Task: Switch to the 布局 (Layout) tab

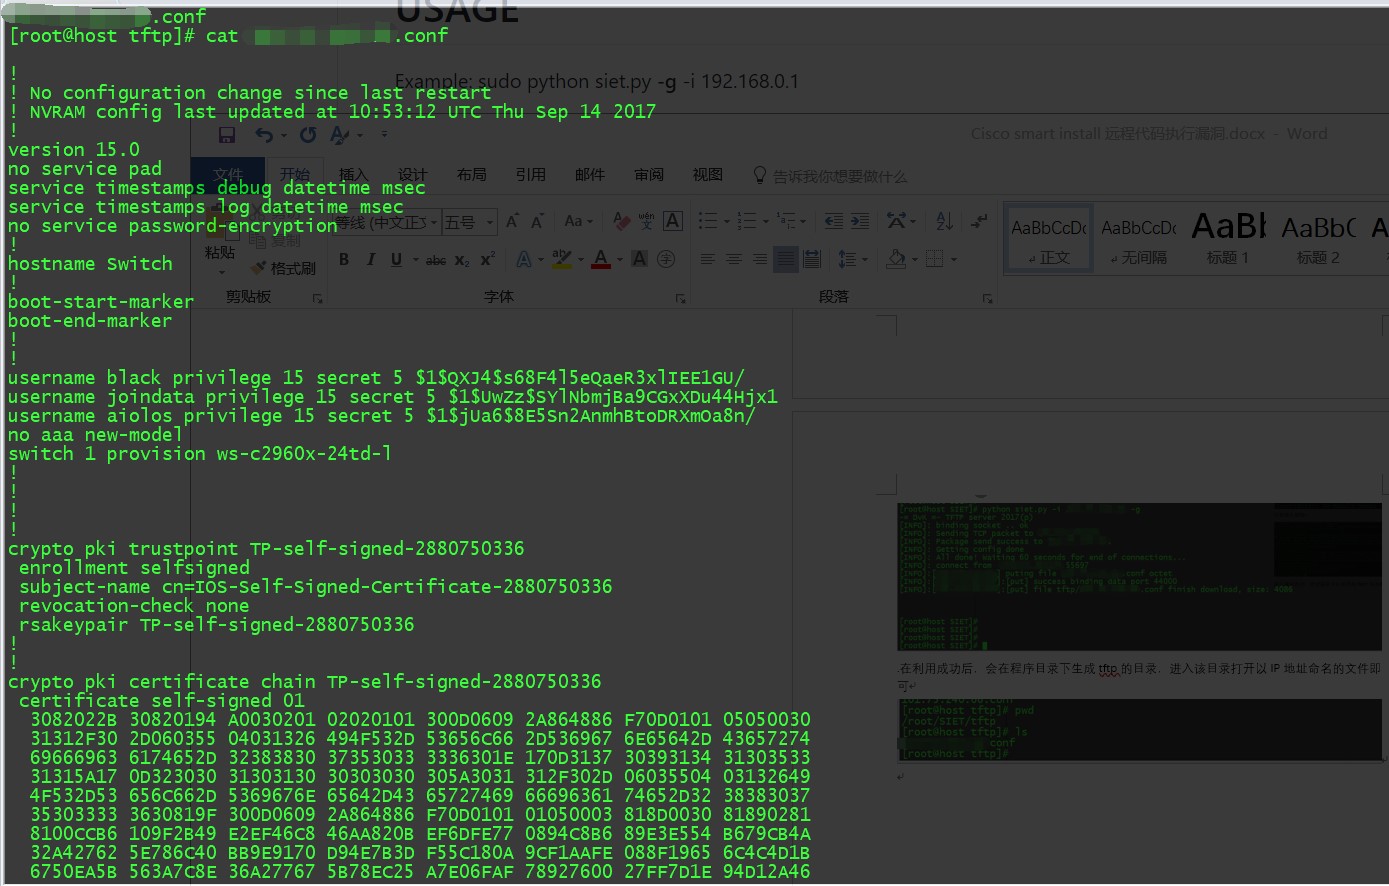Action: pos(471,175)
